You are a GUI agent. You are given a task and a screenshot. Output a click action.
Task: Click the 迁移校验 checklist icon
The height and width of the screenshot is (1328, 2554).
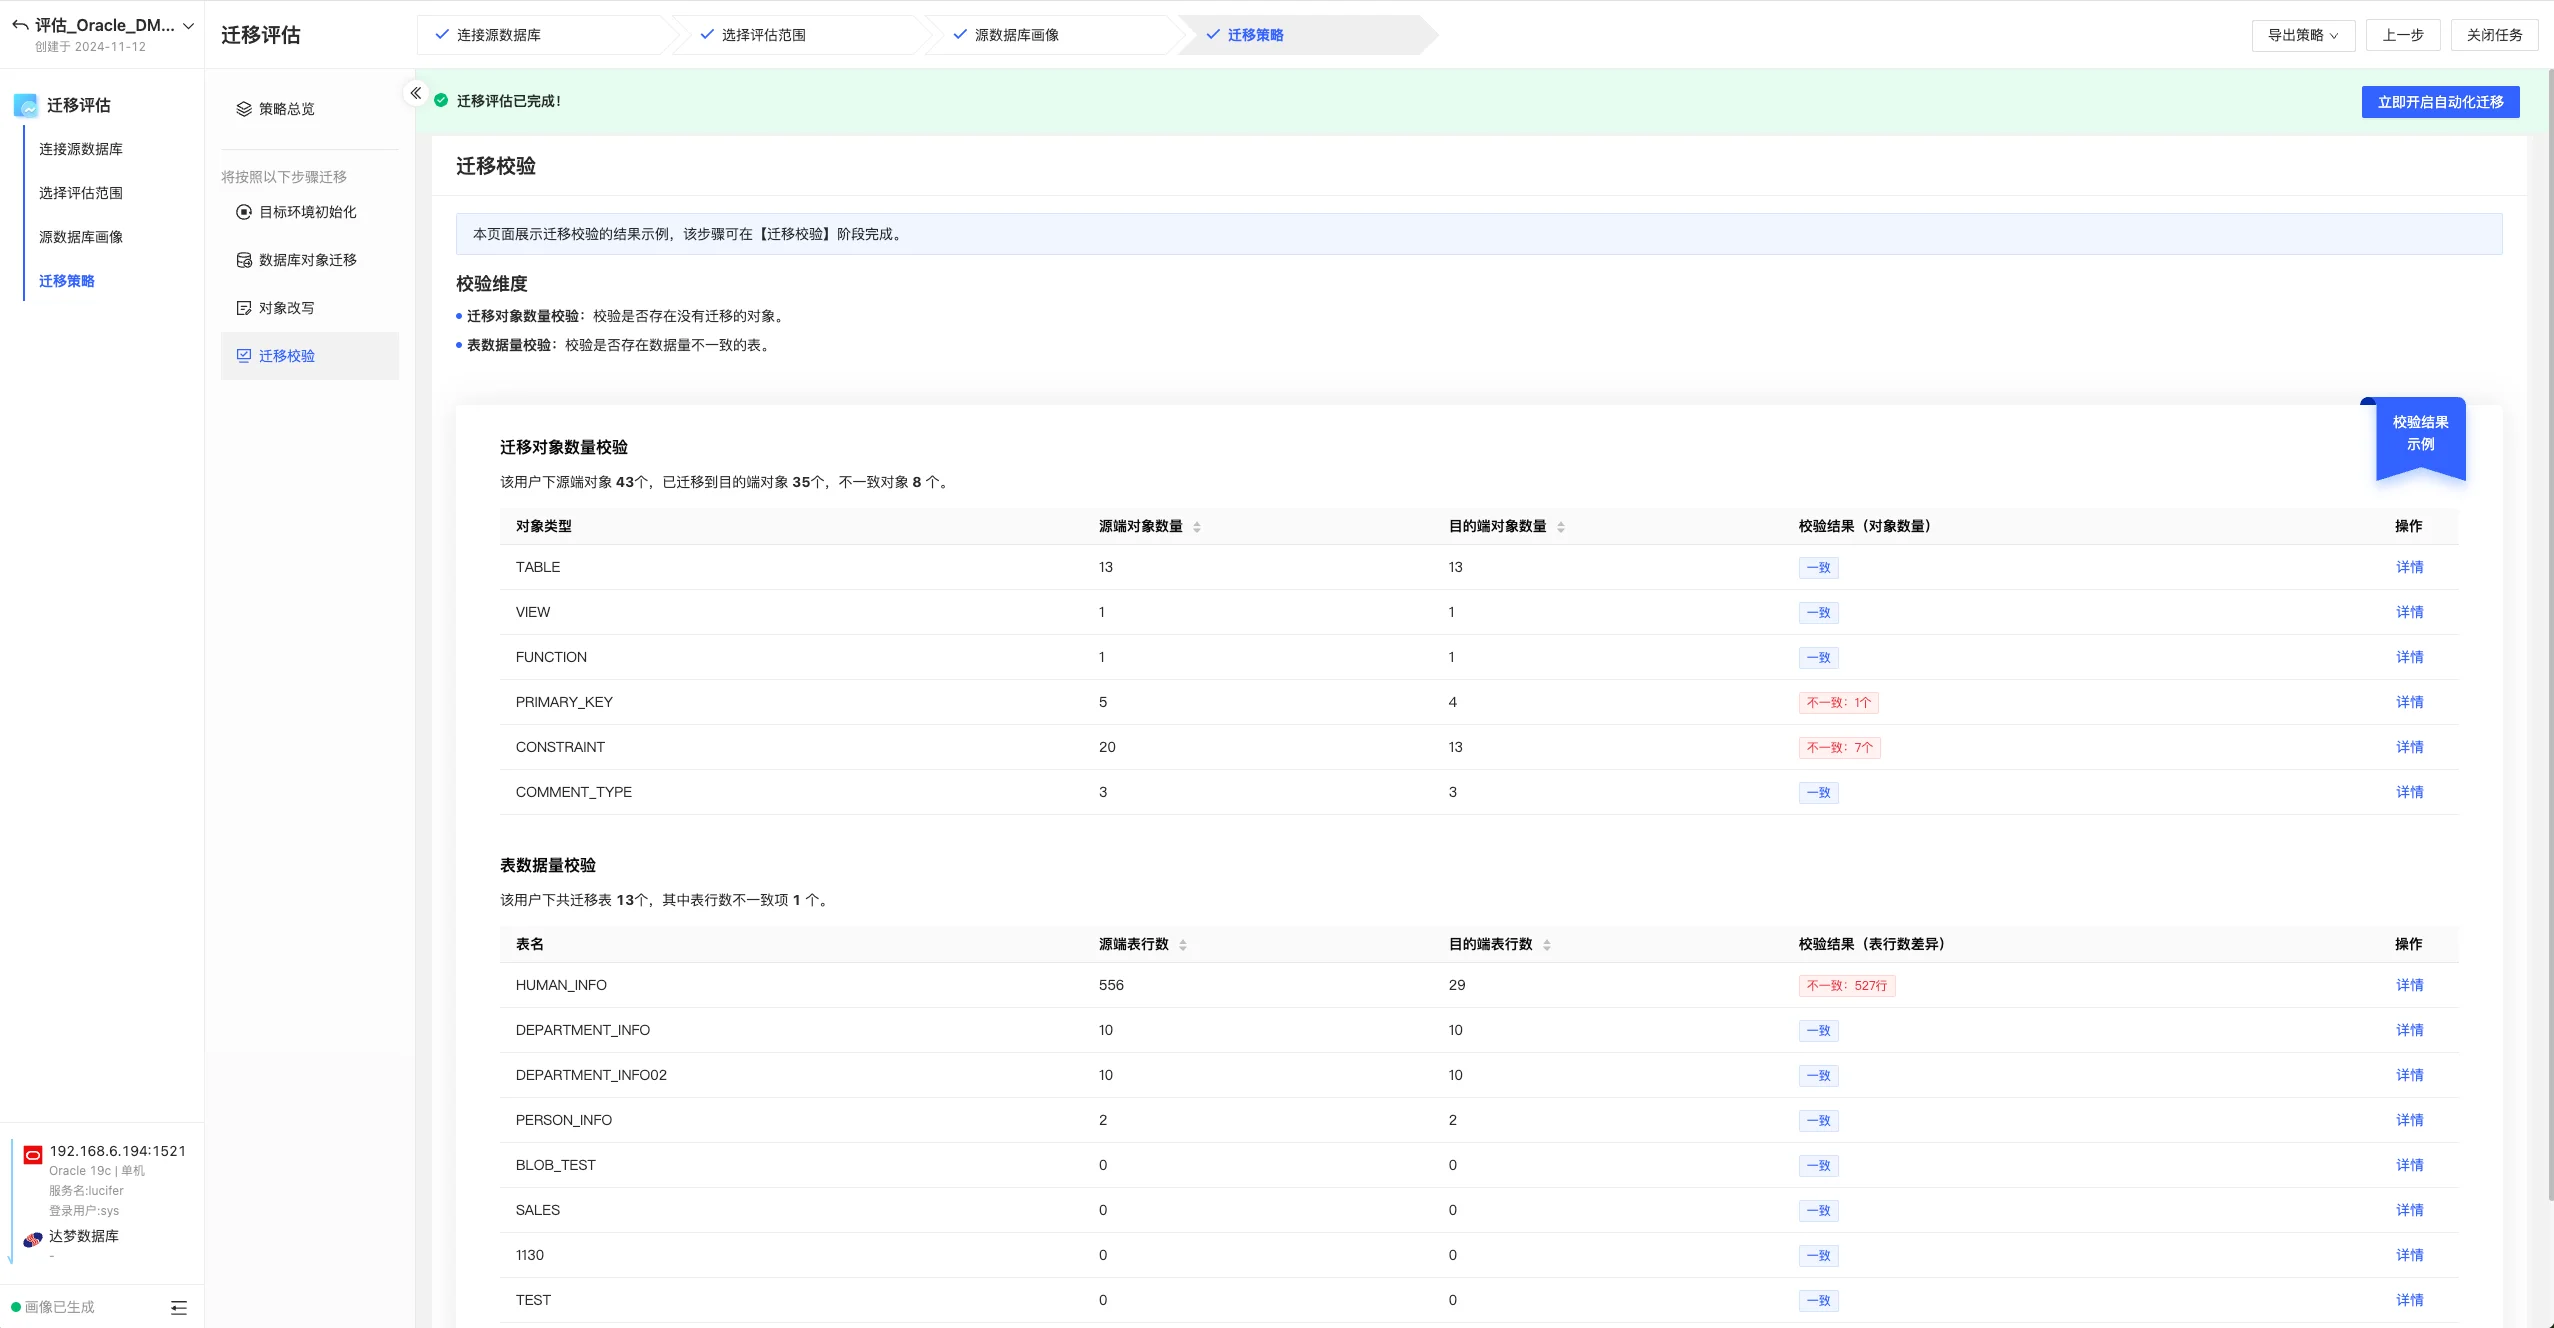pyautogui.click(x=243, y=356)
